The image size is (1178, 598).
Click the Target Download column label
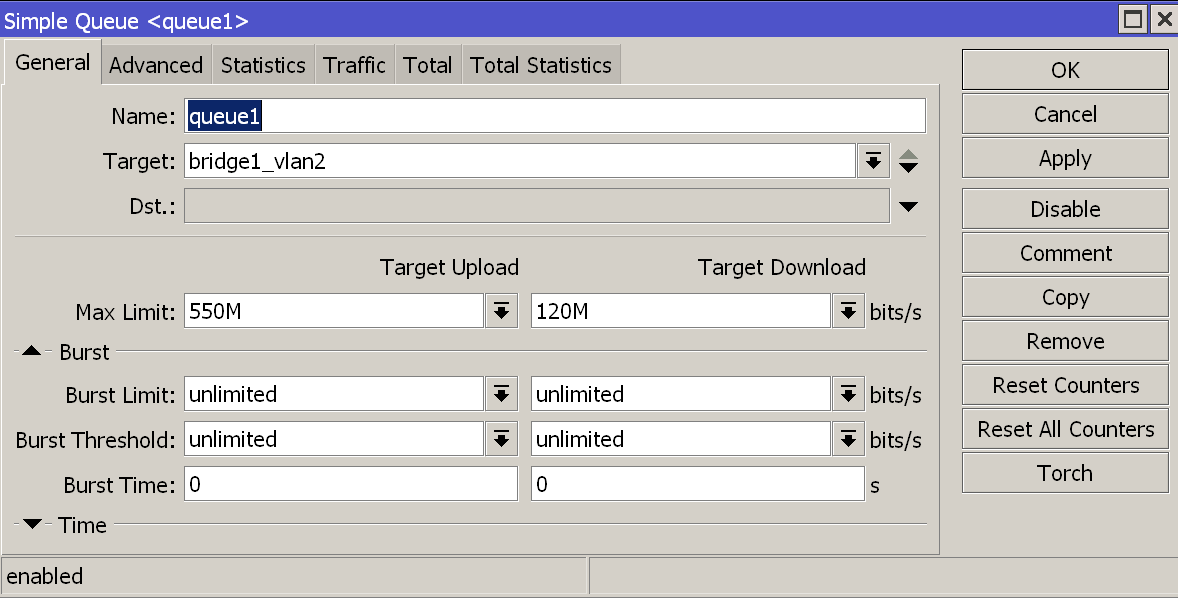(781, 267)
